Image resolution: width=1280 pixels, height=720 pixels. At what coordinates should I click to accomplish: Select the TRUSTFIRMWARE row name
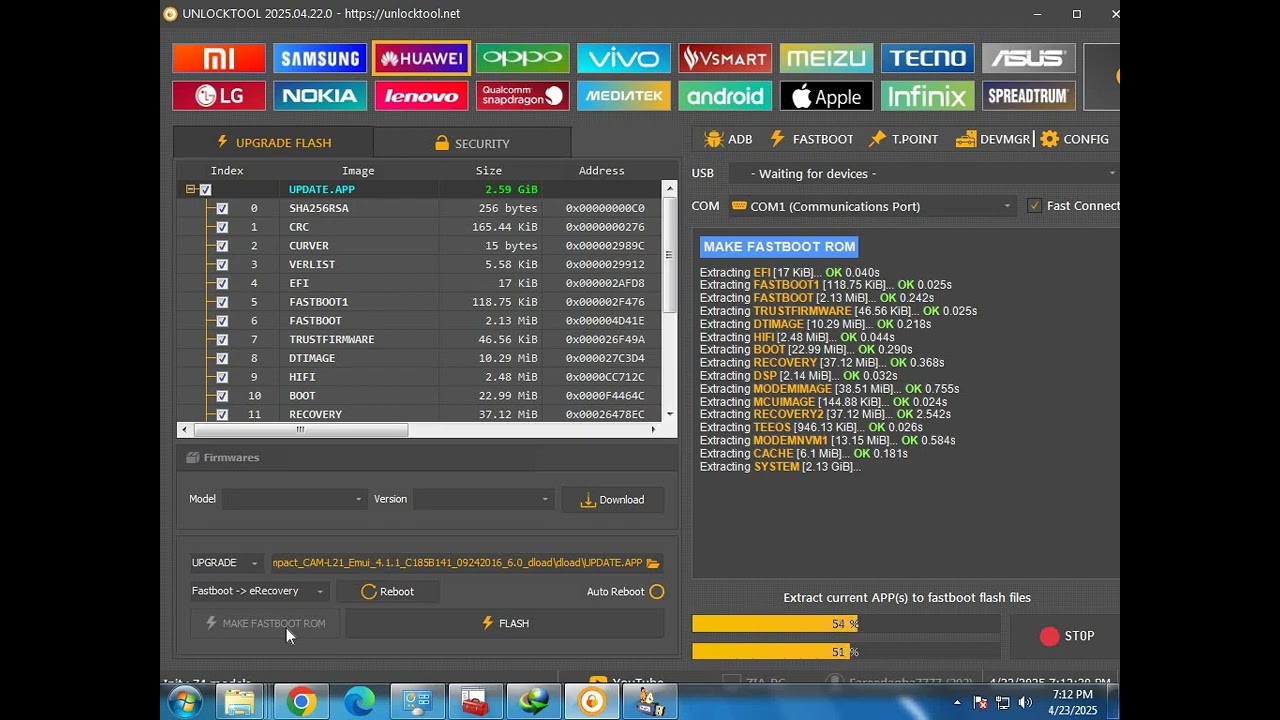[332, 340]
